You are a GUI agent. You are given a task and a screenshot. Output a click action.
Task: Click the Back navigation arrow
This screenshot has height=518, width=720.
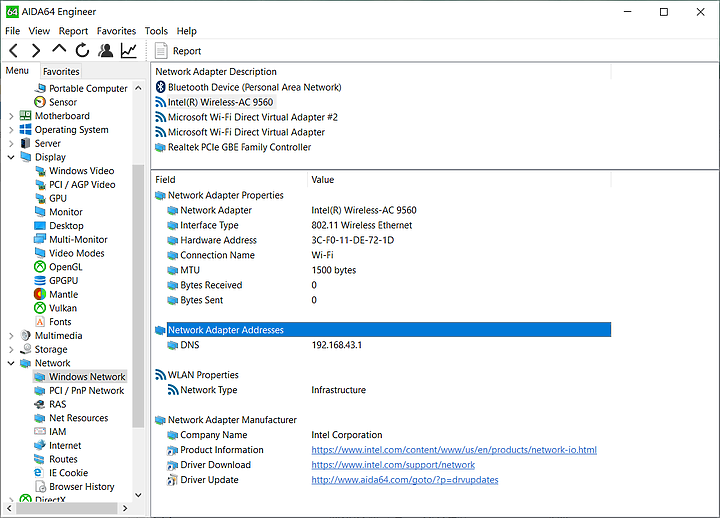click(x=13, y=50)
